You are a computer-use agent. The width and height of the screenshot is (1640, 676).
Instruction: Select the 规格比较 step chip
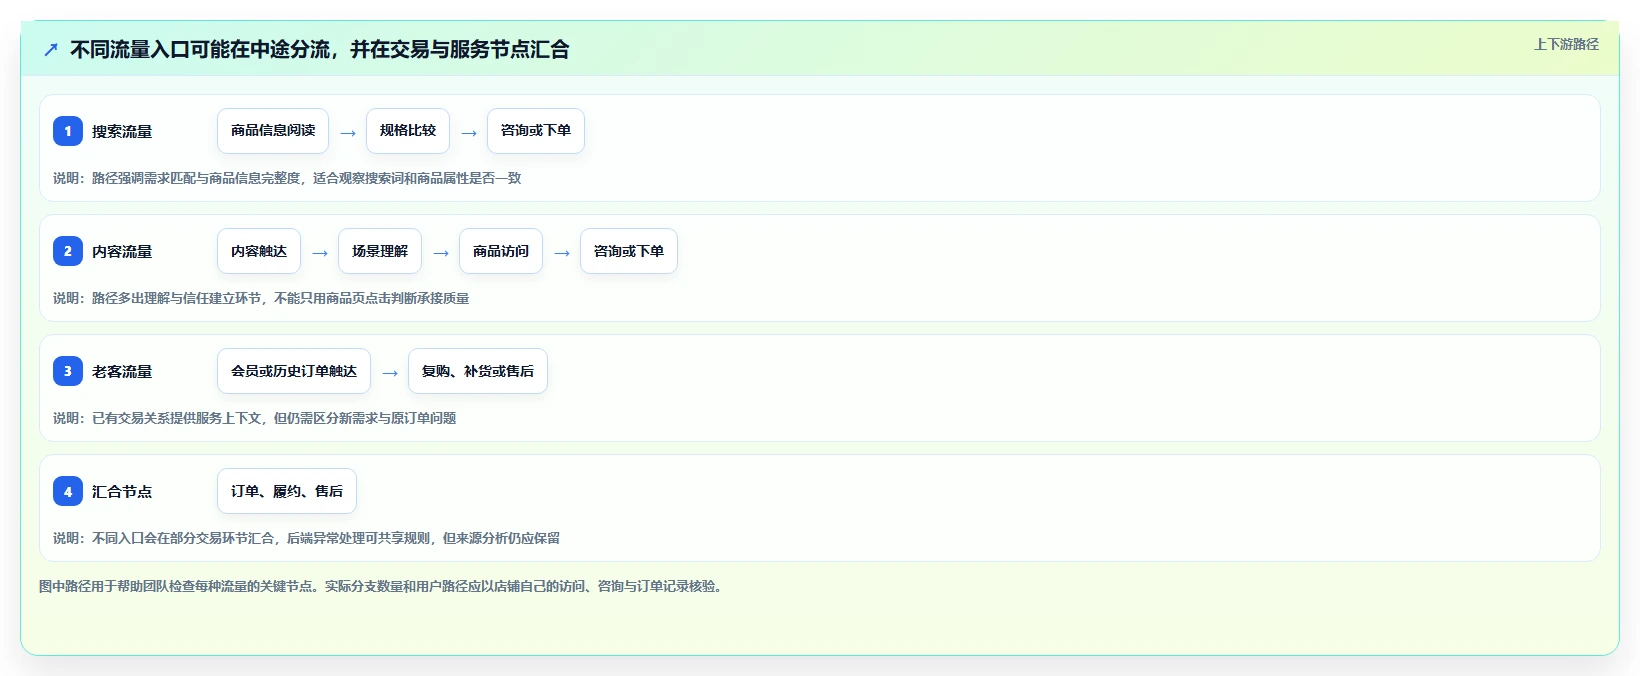pyautogui.click(x=408, y=131)
